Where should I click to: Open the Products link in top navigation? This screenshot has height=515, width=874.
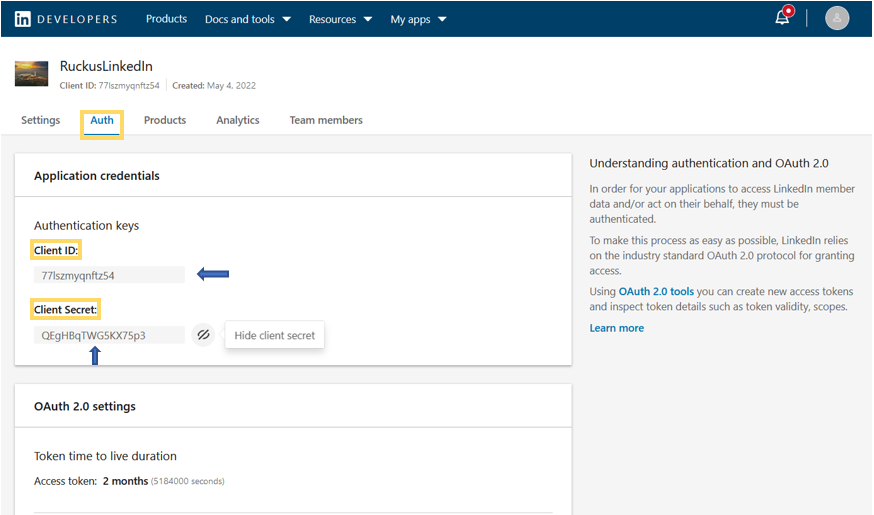[x=166, y=19]
